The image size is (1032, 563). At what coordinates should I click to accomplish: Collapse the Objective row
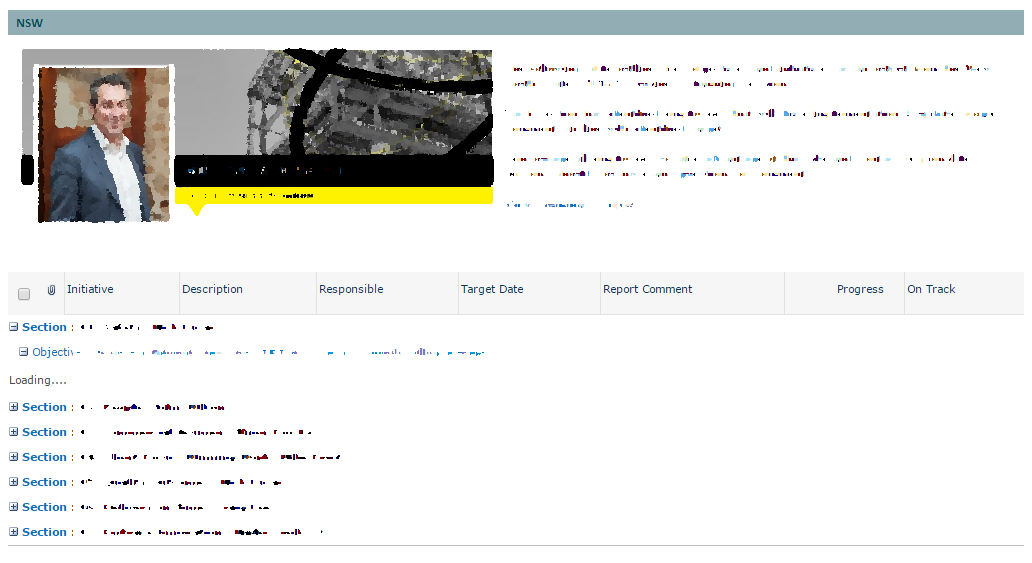point(24,352)
